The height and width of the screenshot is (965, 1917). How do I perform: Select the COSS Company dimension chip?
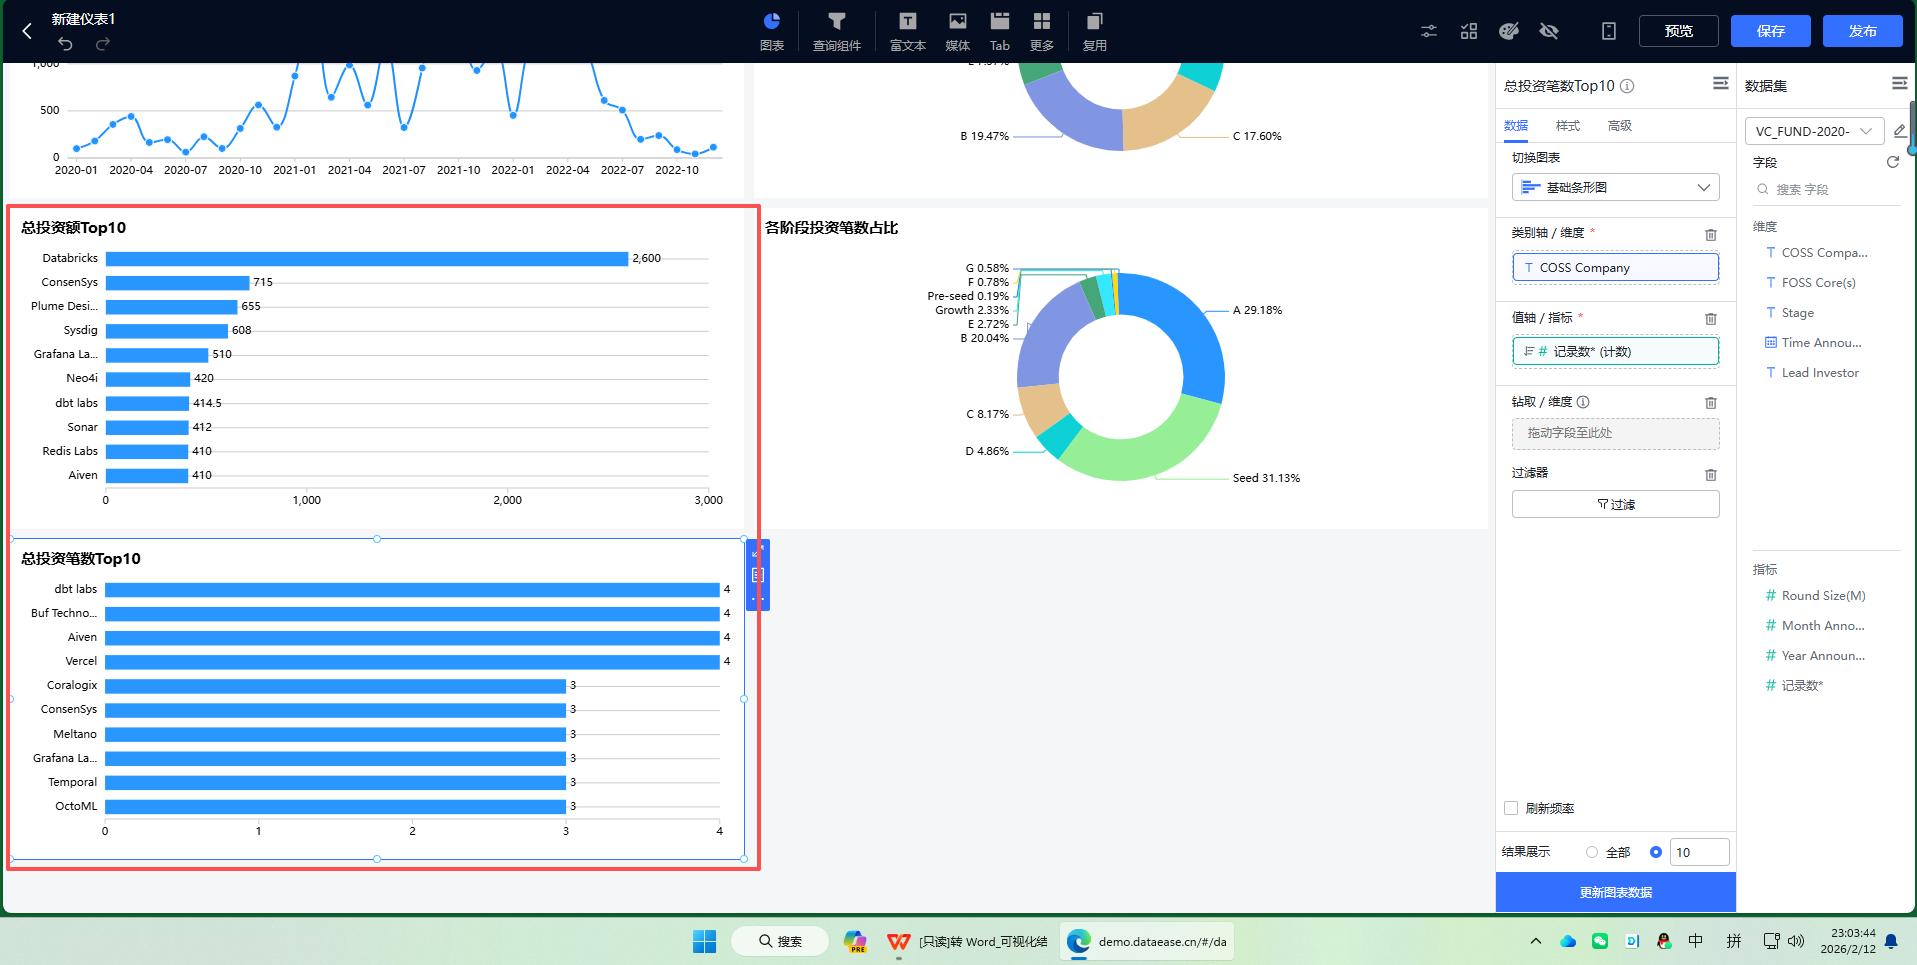[x=1616, y=267]
